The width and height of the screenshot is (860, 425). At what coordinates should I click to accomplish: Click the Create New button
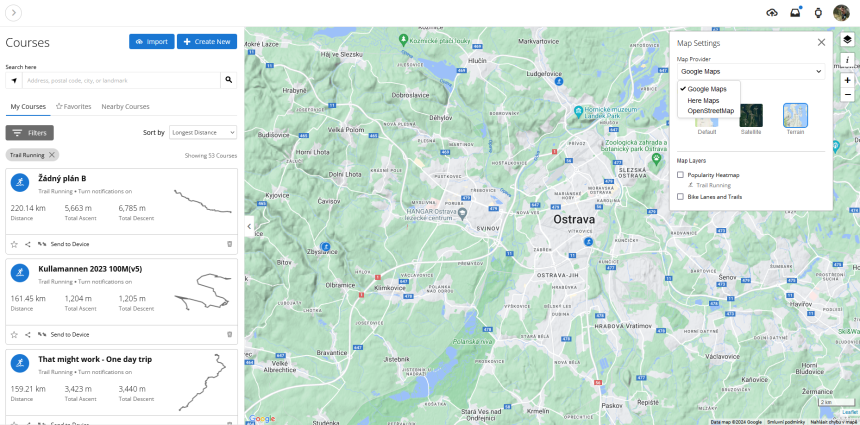click(206, 41)
